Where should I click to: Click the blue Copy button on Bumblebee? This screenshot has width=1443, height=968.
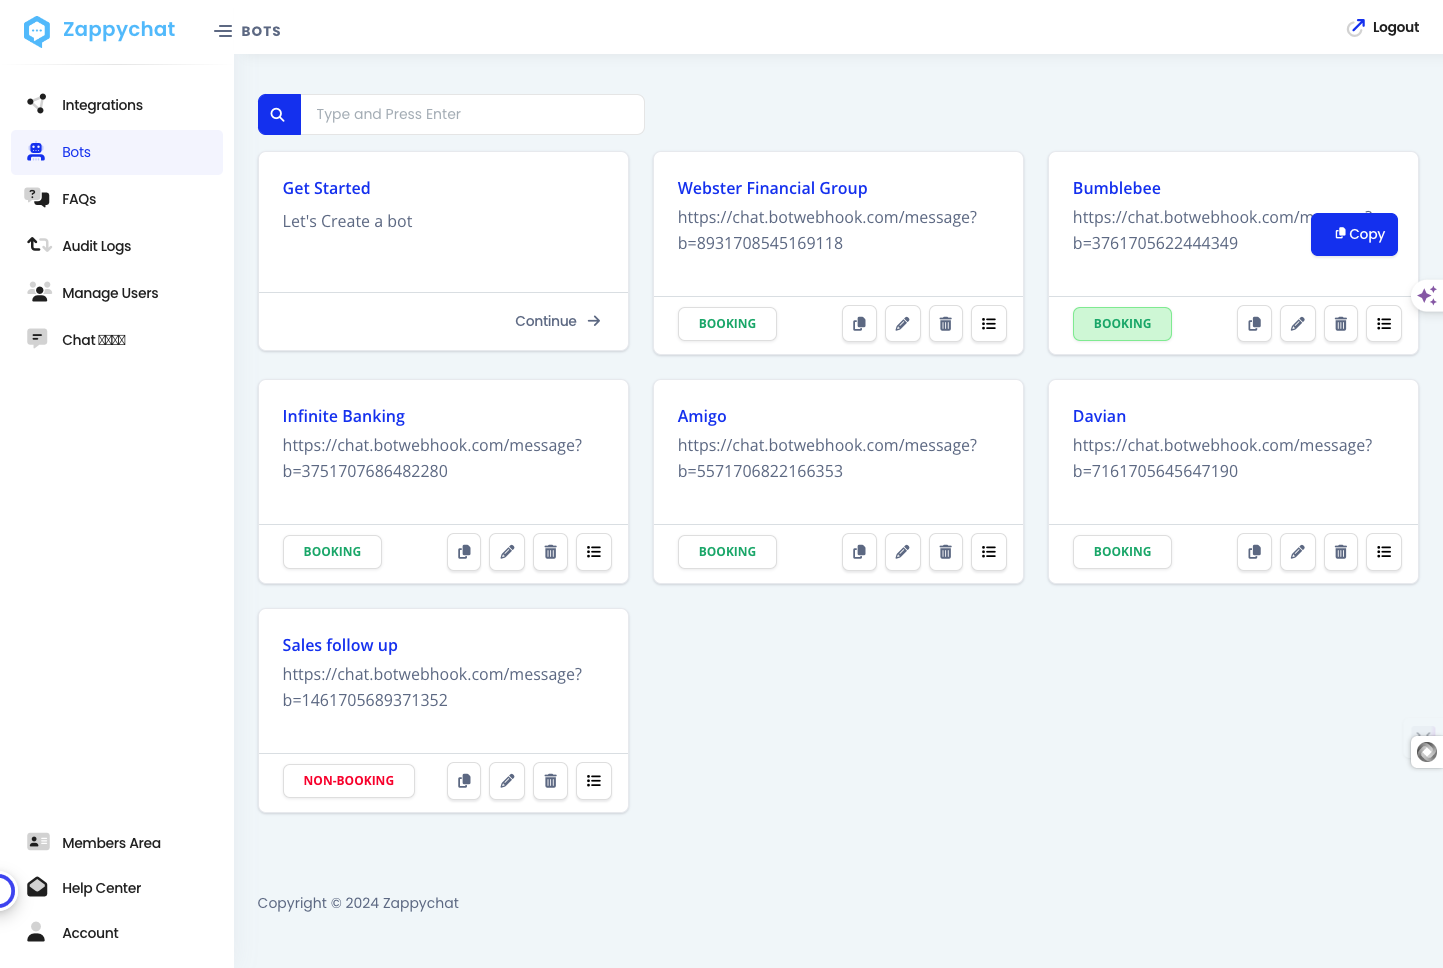coord(1354,234)
